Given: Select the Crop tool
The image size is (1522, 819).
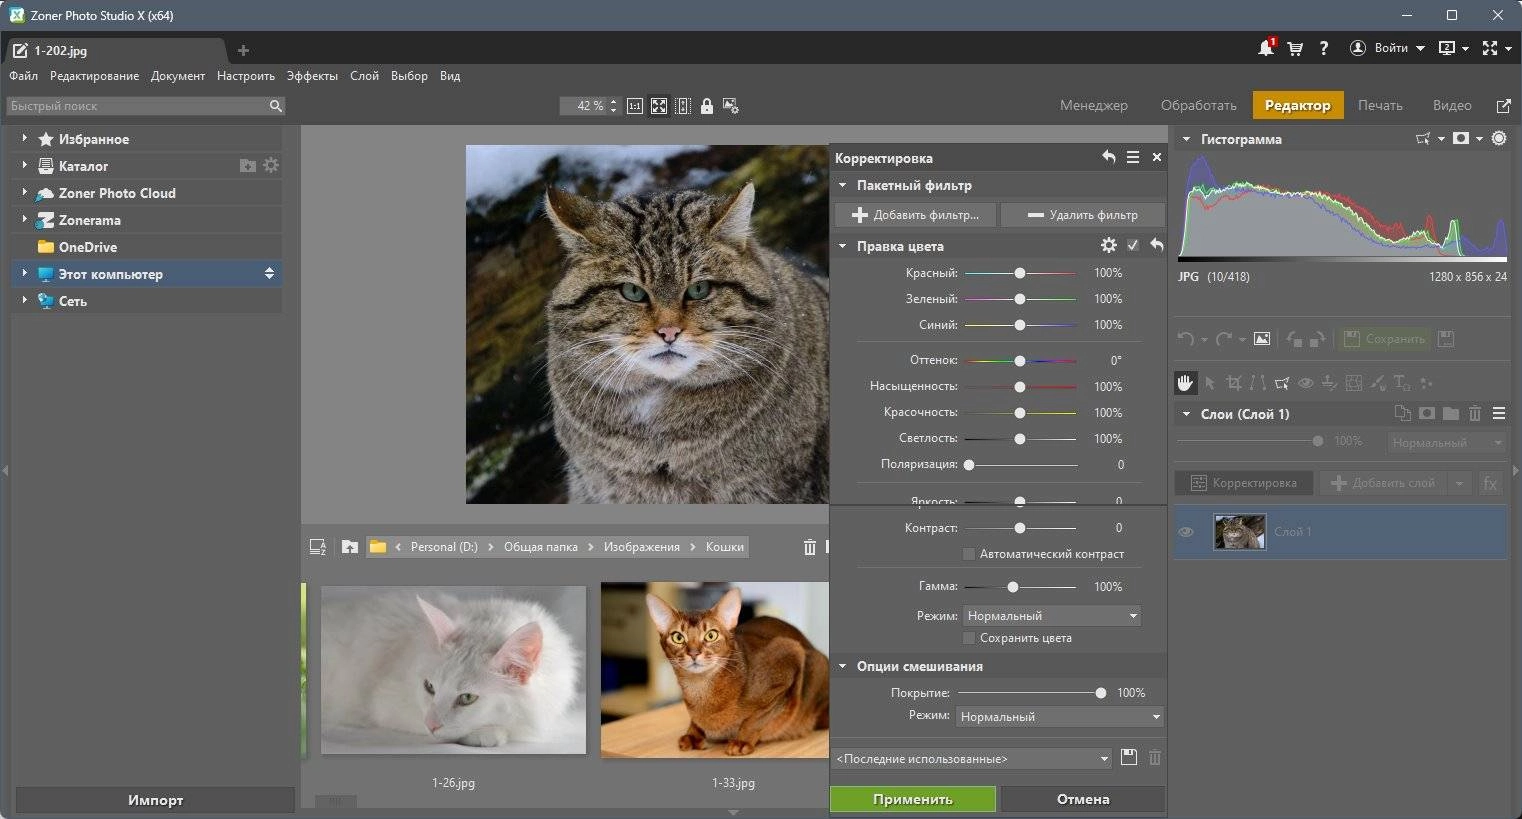Looking at the screenshot, I should point(1234,382).
